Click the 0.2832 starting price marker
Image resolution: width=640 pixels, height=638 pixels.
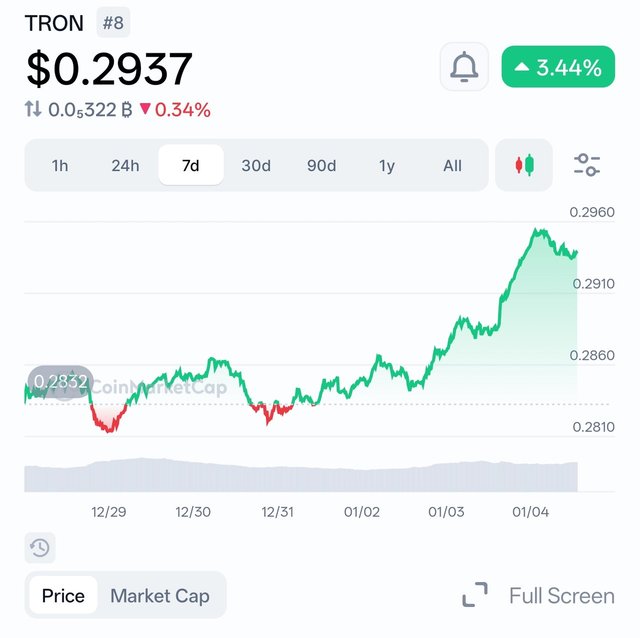tap(60, 382)
